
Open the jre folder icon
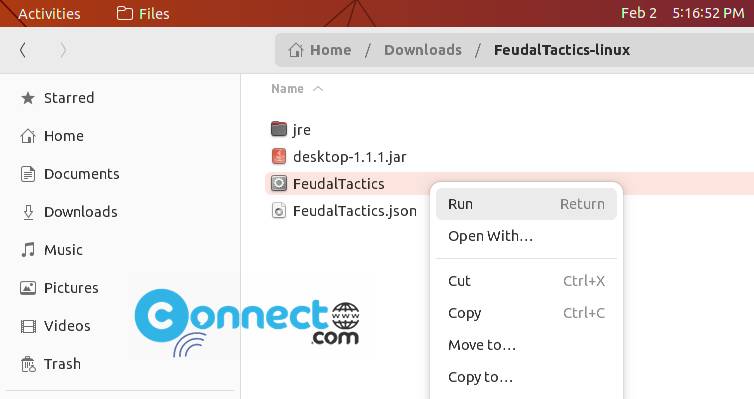point(279,129)
